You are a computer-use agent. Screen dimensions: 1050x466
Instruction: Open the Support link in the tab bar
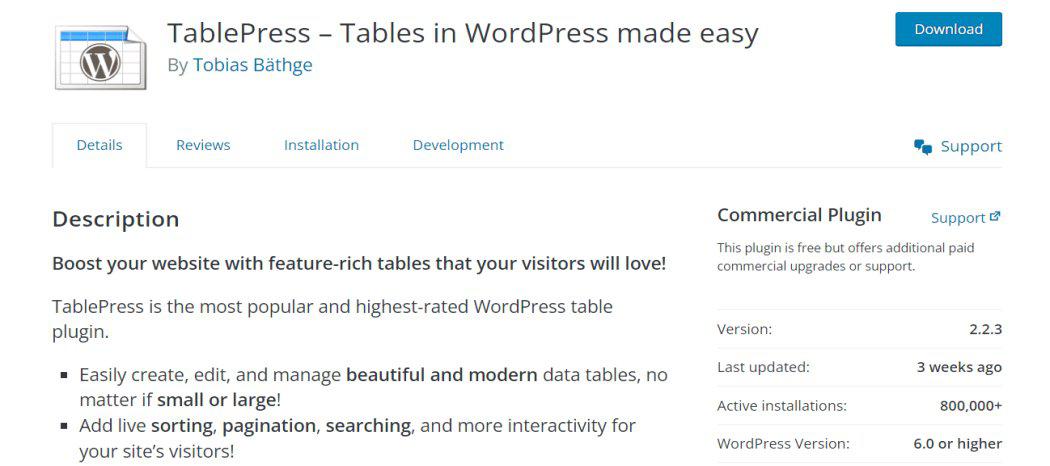tap(970, 146)
